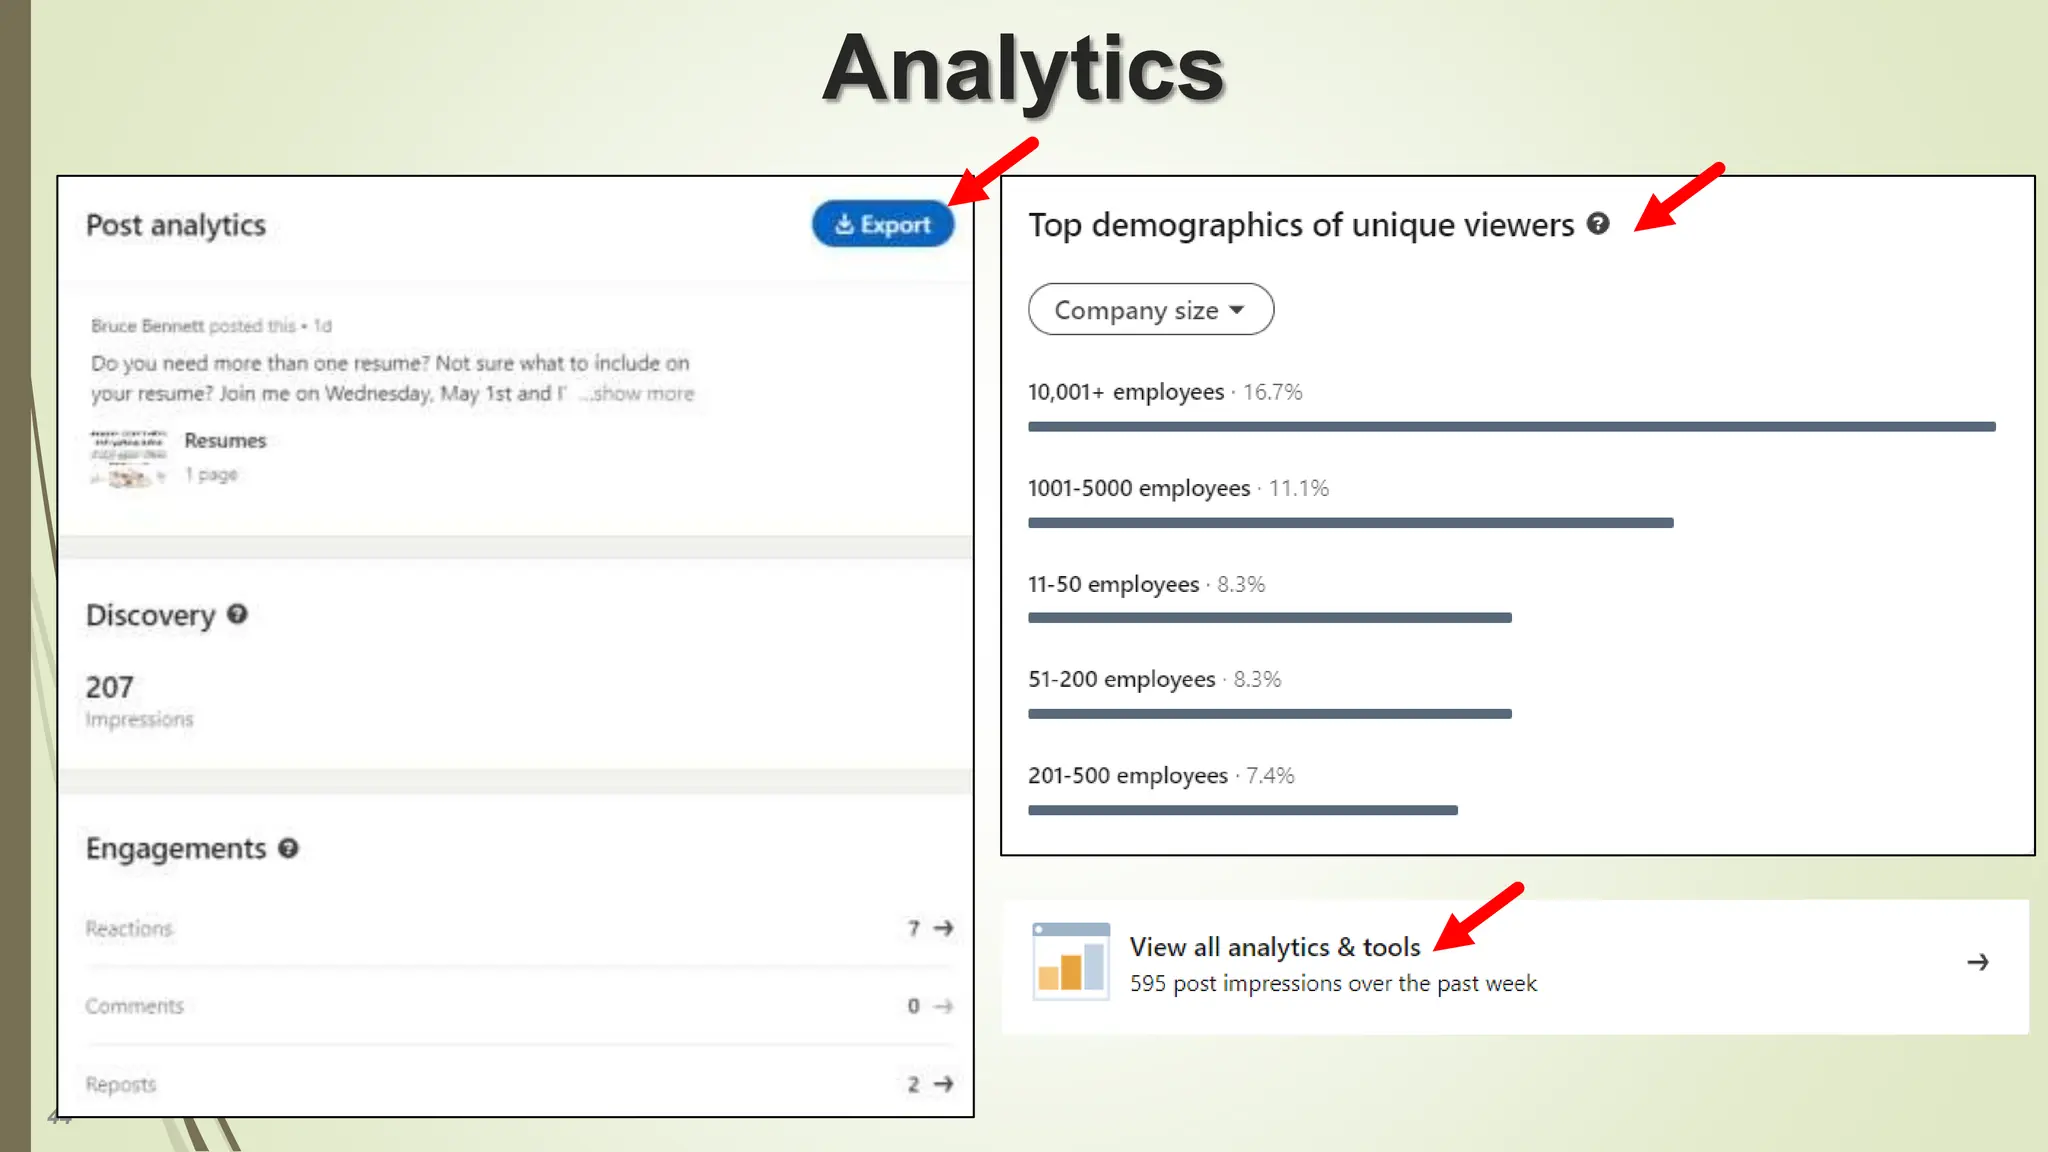Screen dimensions: 2048x1152
Task: Select the Comments engagement row
Action: (519, 1006)
